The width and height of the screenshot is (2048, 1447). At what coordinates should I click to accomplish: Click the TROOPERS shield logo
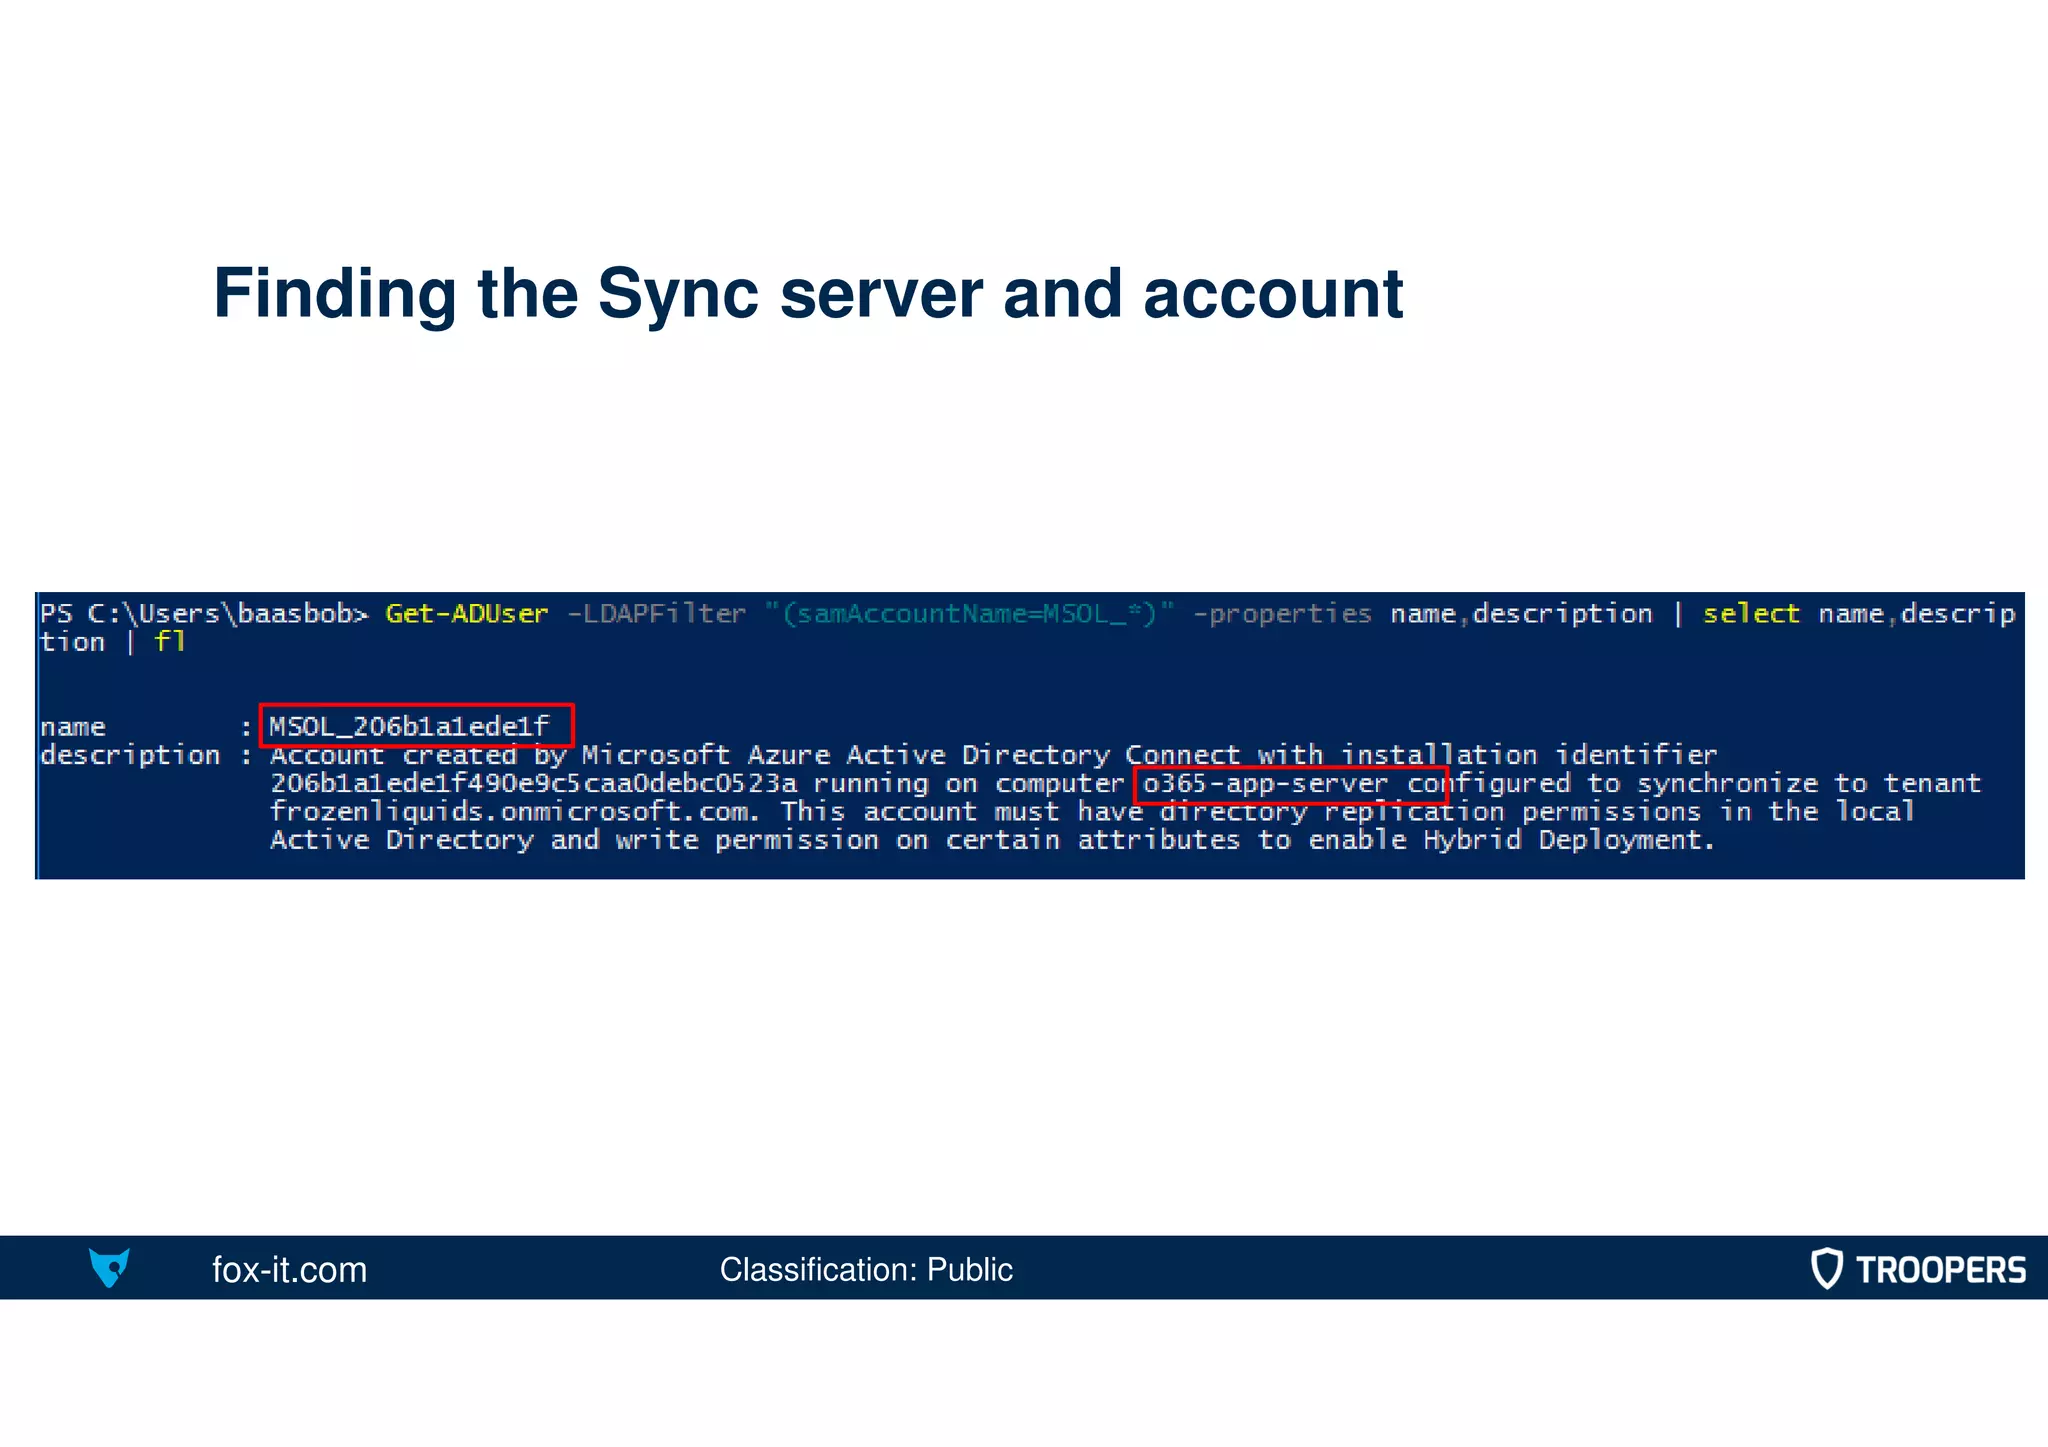click(1827, 1268)
